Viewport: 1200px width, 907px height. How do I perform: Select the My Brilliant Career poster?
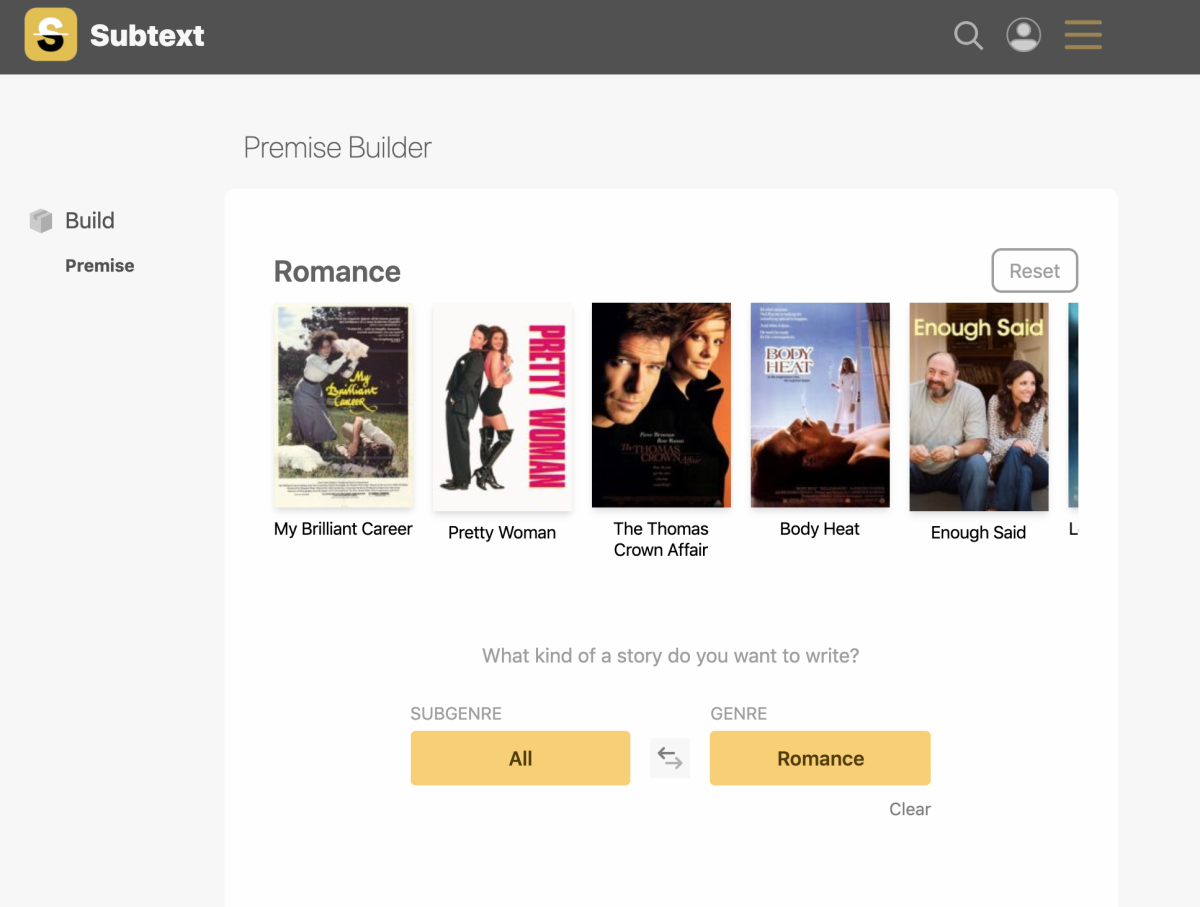tap(343, 406)
